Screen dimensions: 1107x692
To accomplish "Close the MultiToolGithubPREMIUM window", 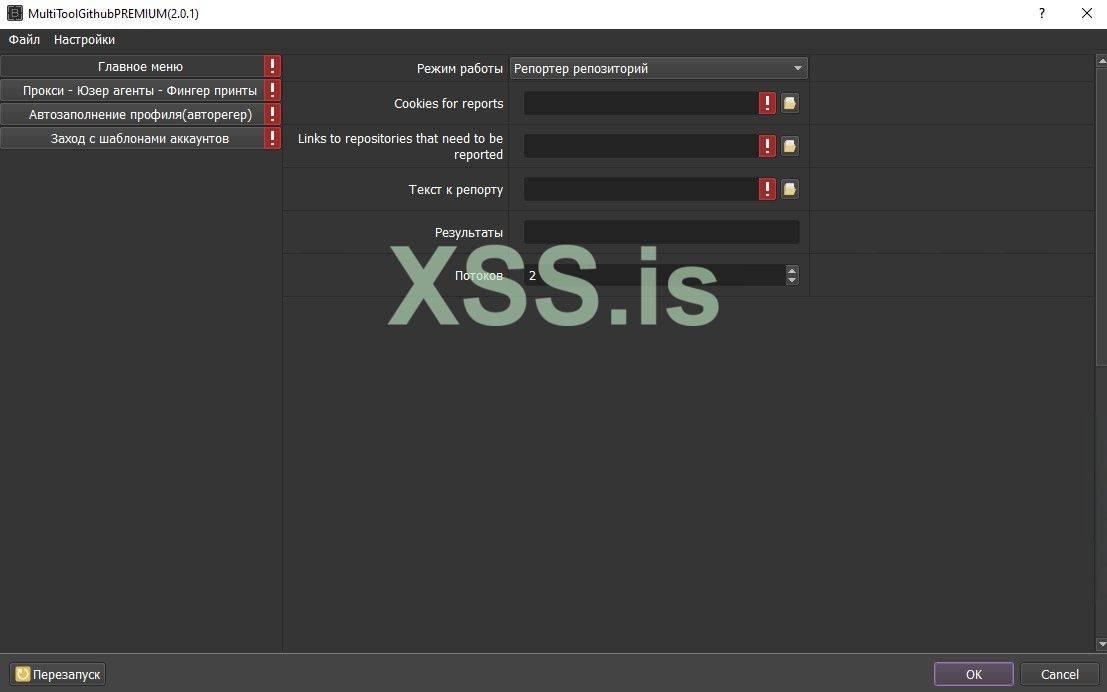I will click(x=1087, y=13).
